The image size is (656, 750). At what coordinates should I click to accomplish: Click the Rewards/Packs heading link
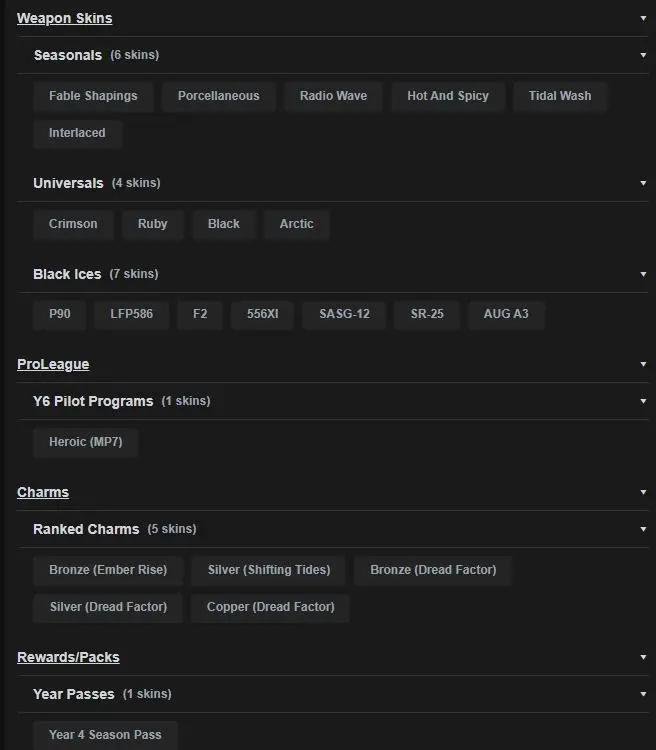point(68,657)
